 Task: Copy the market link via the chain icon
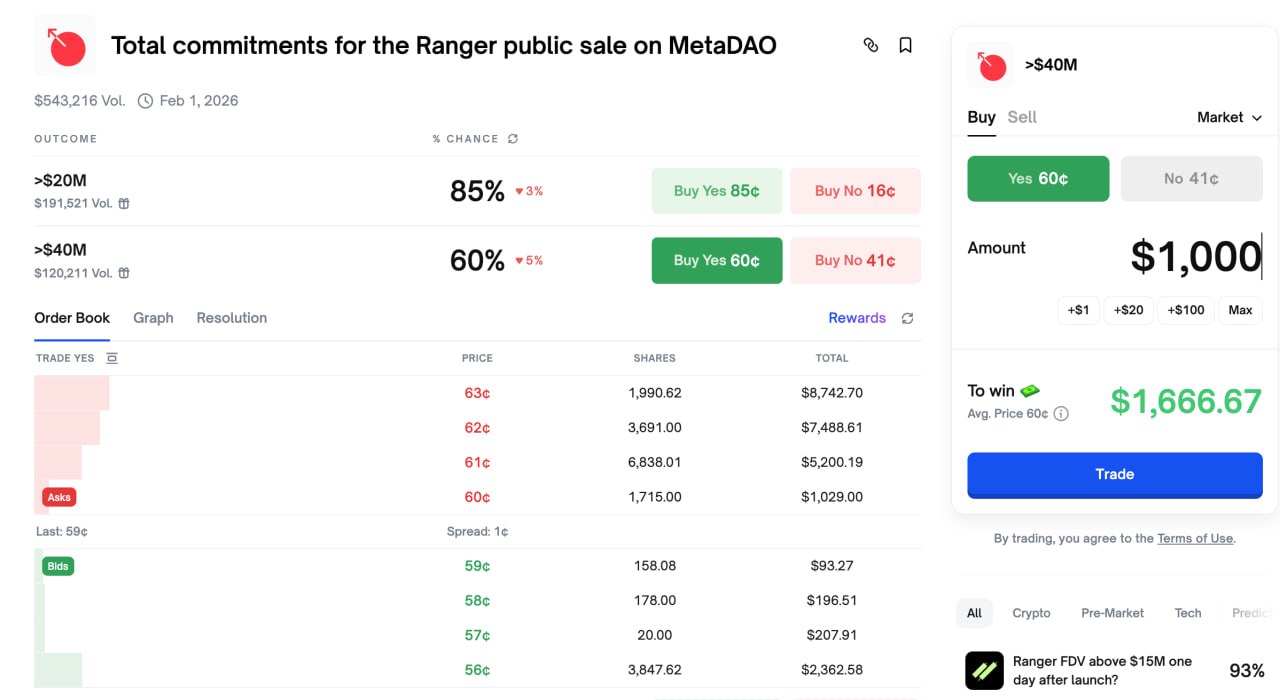[871, 45]
